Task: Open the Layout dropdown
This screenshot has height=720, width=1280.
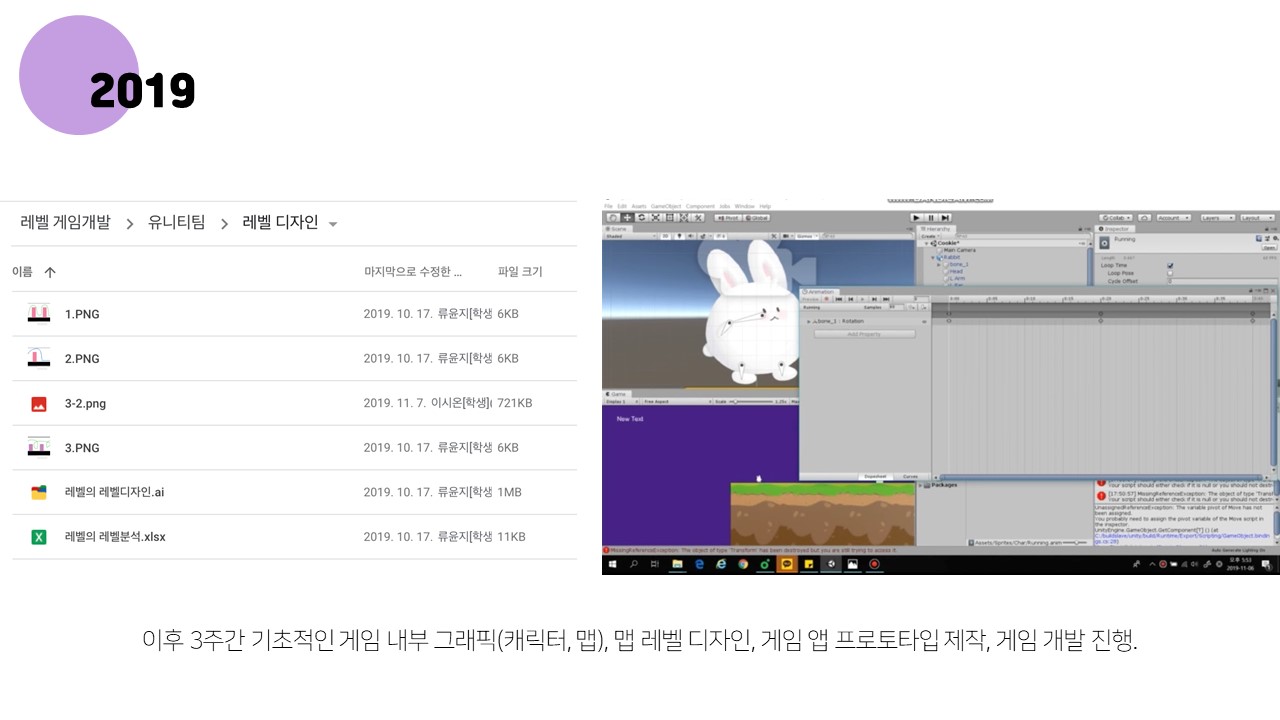Action: 1257,218
